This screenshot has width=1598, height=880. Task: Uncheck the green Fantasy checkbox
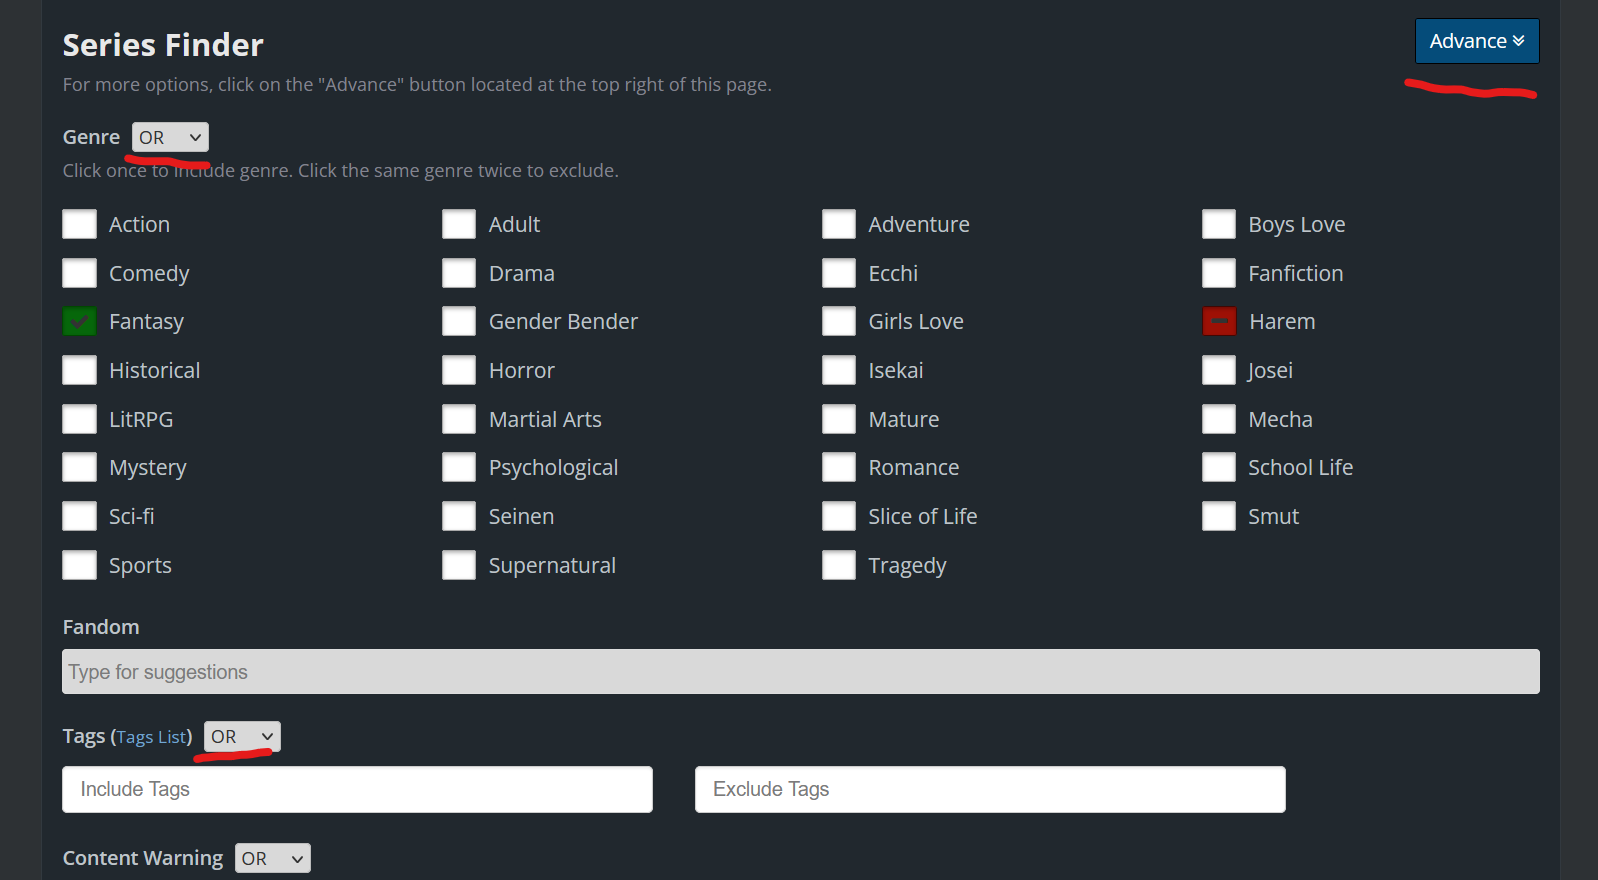[x=80, y=322]
